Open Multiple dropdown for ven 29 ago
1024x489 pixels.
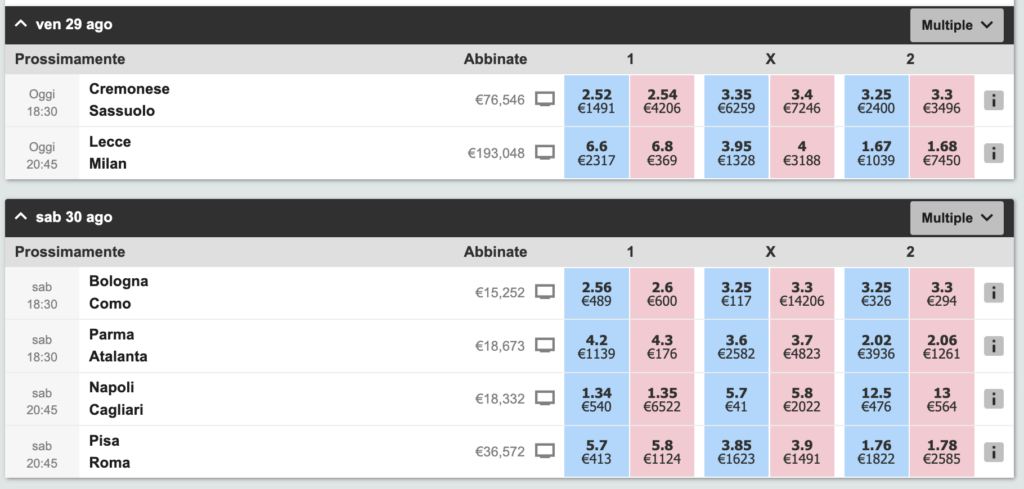point(957,25)
